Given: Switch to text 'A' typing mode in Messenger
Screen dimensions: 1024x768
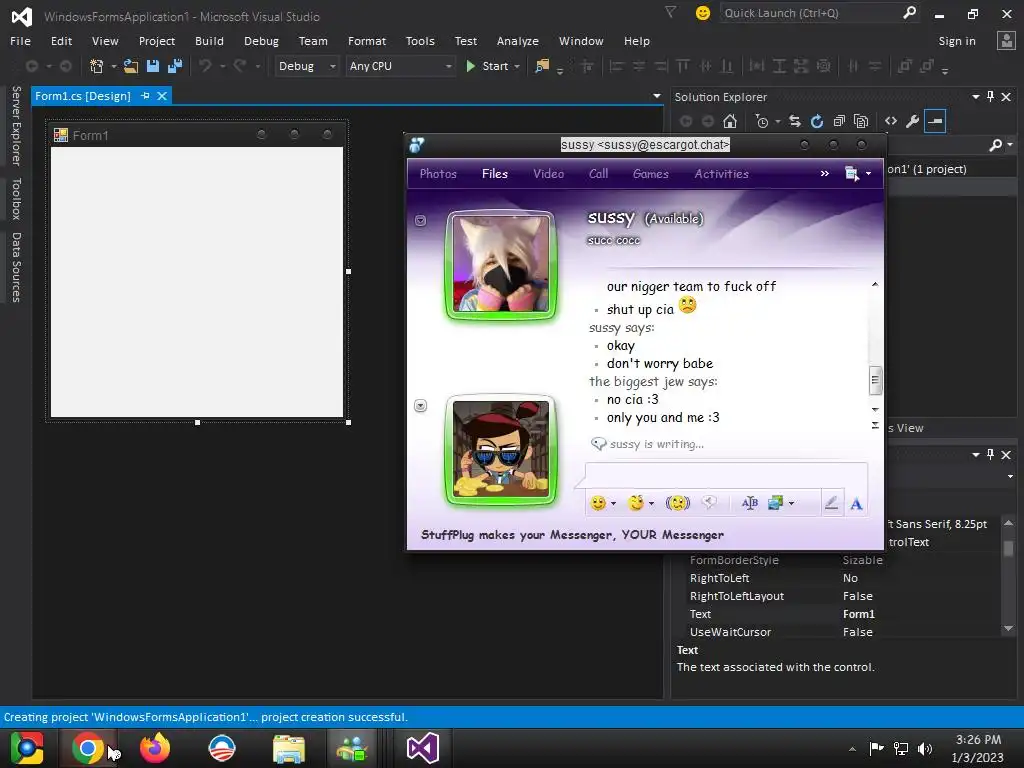Looking at the screenshot, I should click(856, 504).
